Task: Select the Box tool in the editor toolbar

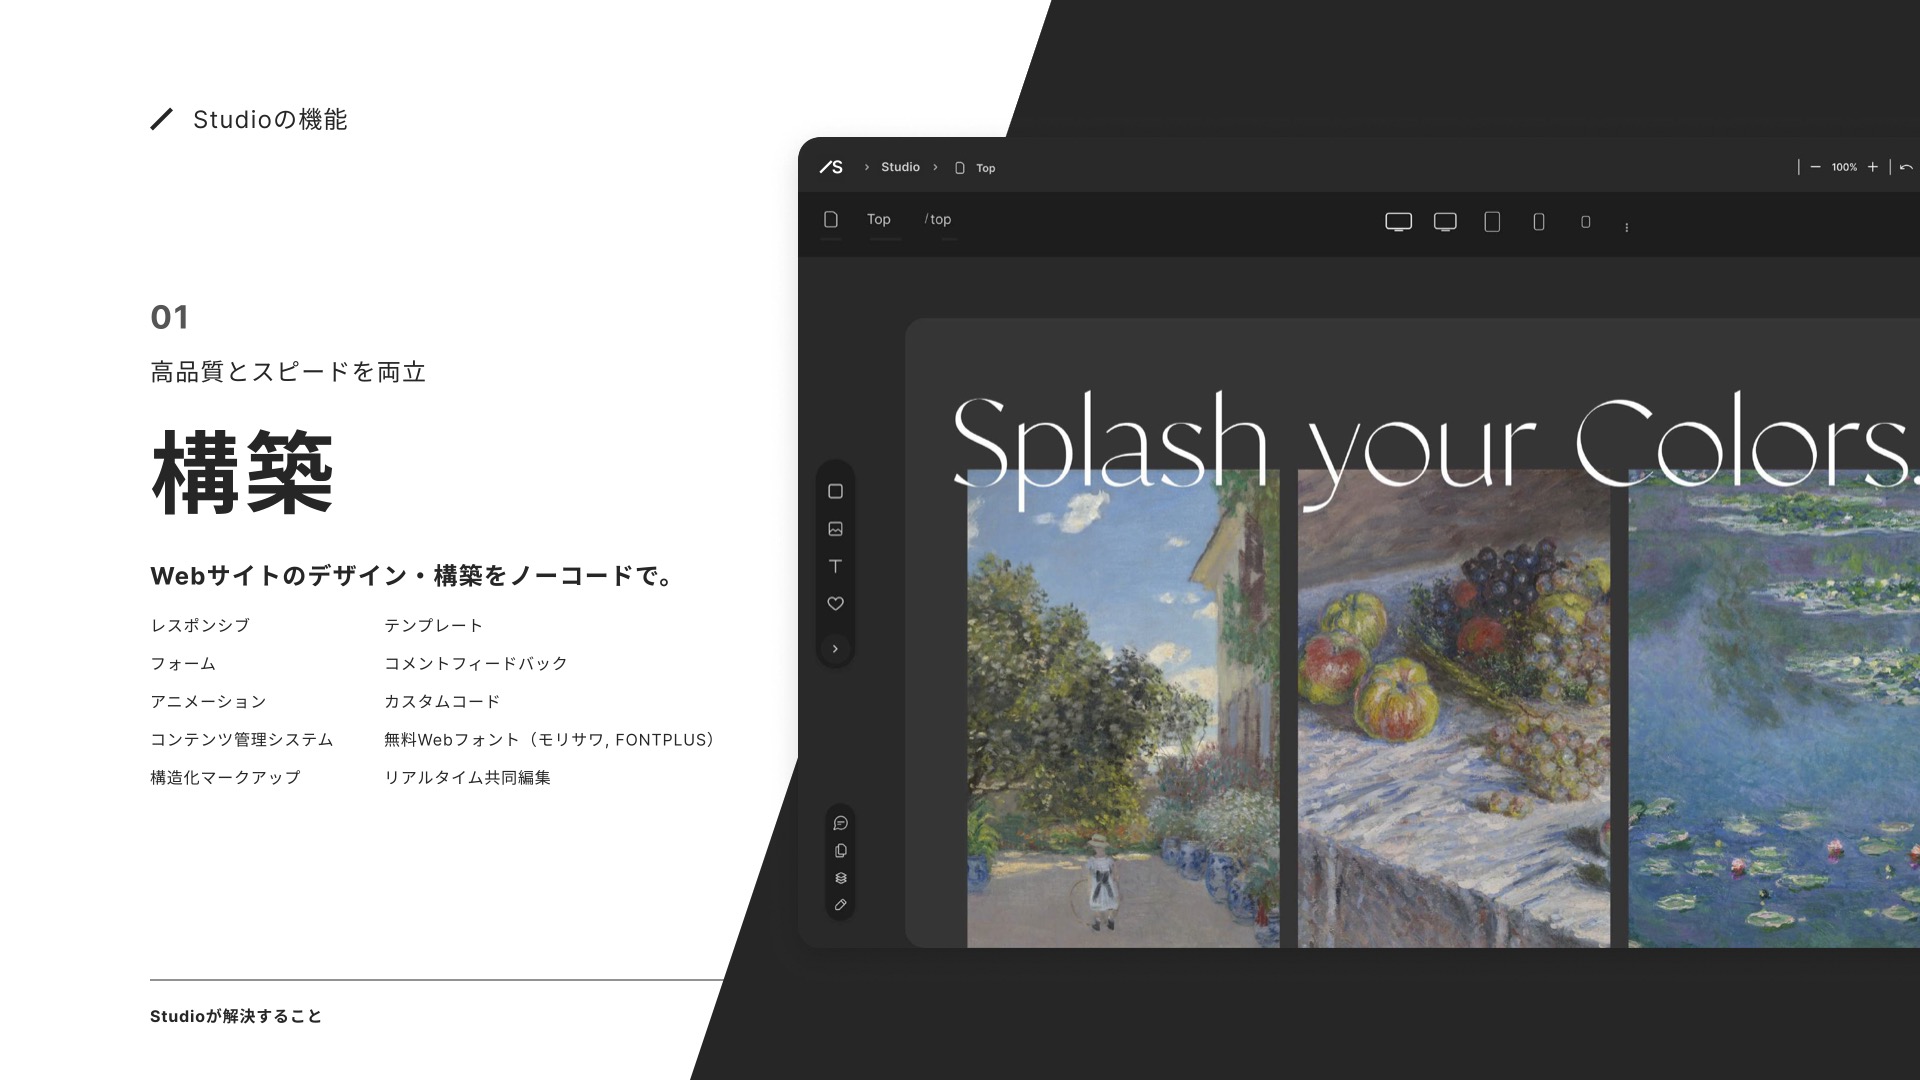Action: tap(836, 491)
